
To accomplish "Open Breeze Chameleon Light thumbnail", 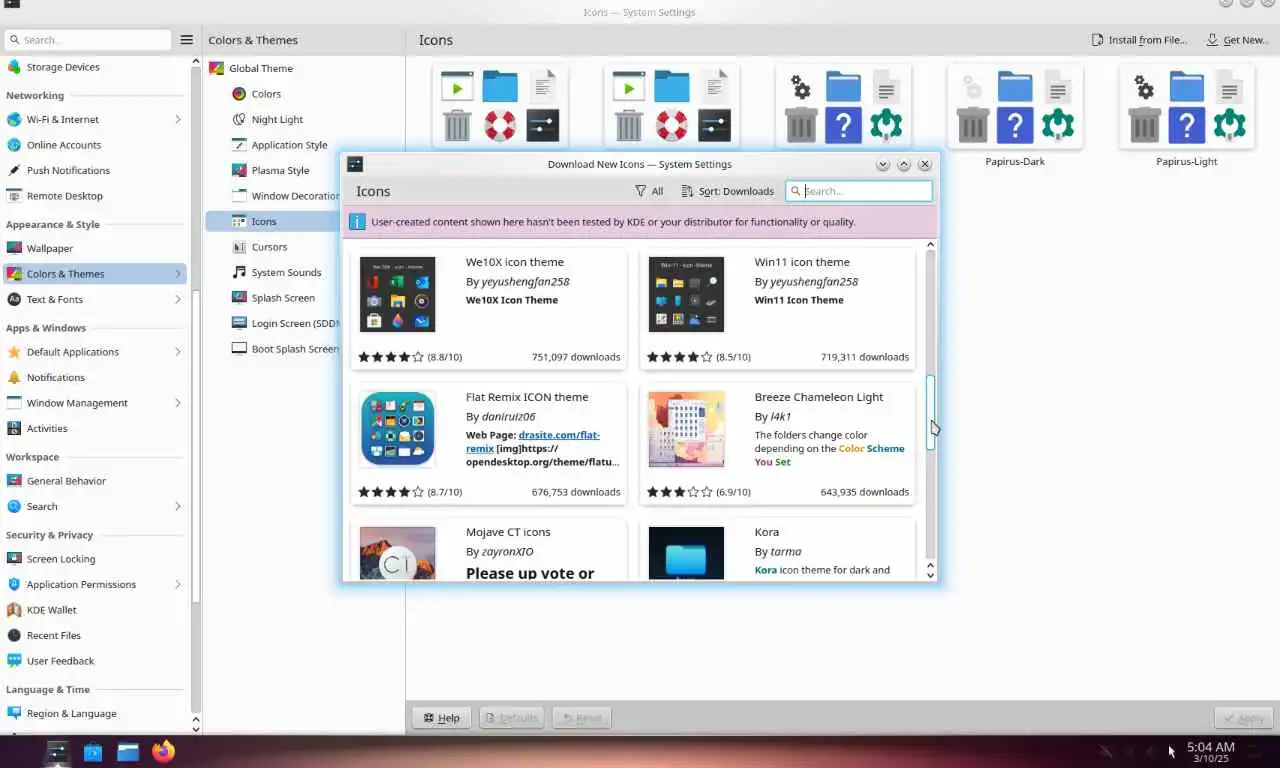I will click(686, 429).
